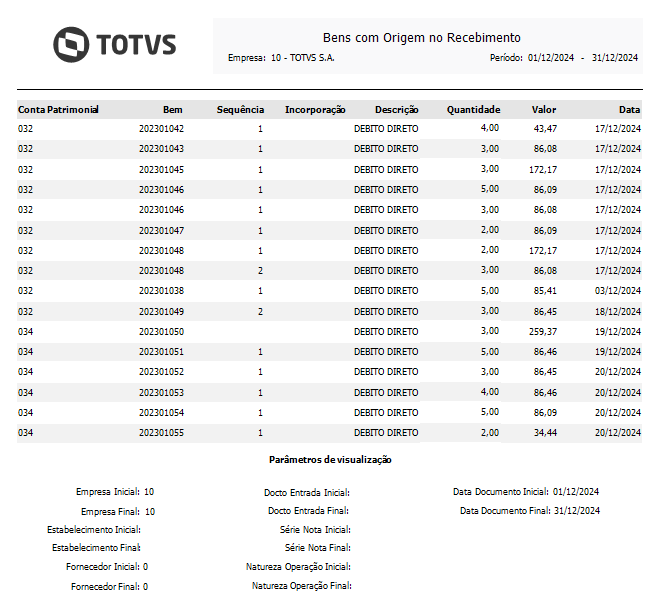Click the TOTVS logo
The image size is (659, 594).
114,45
